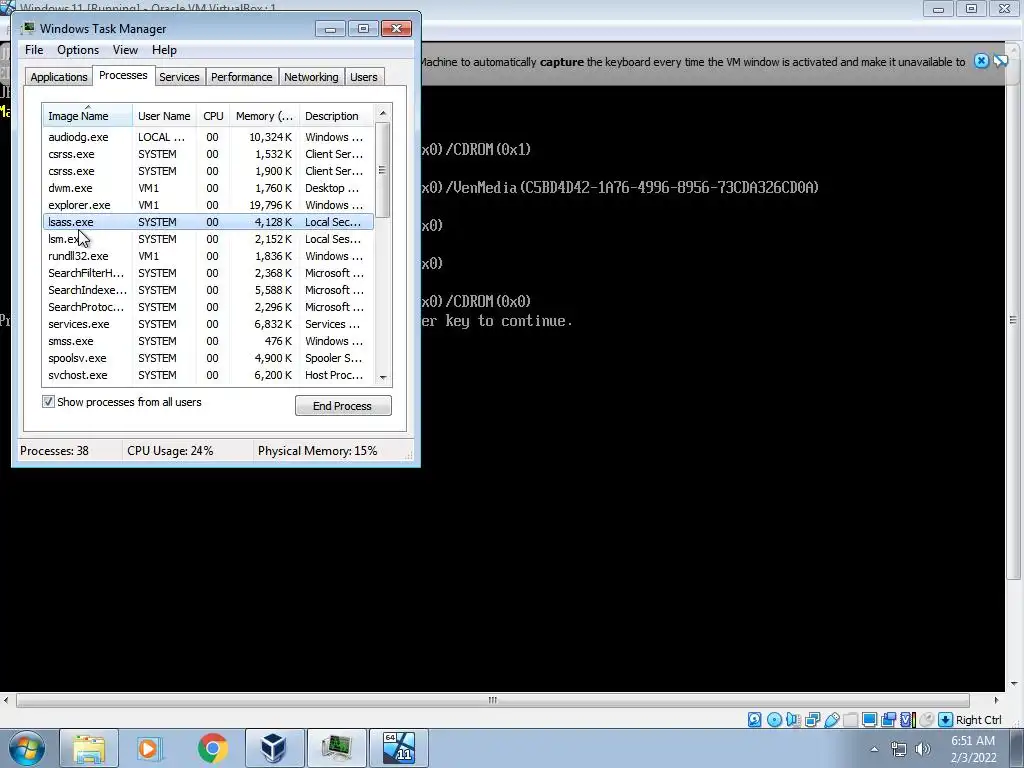Click the Show desktop strip beside the clock

point(1018,749)
